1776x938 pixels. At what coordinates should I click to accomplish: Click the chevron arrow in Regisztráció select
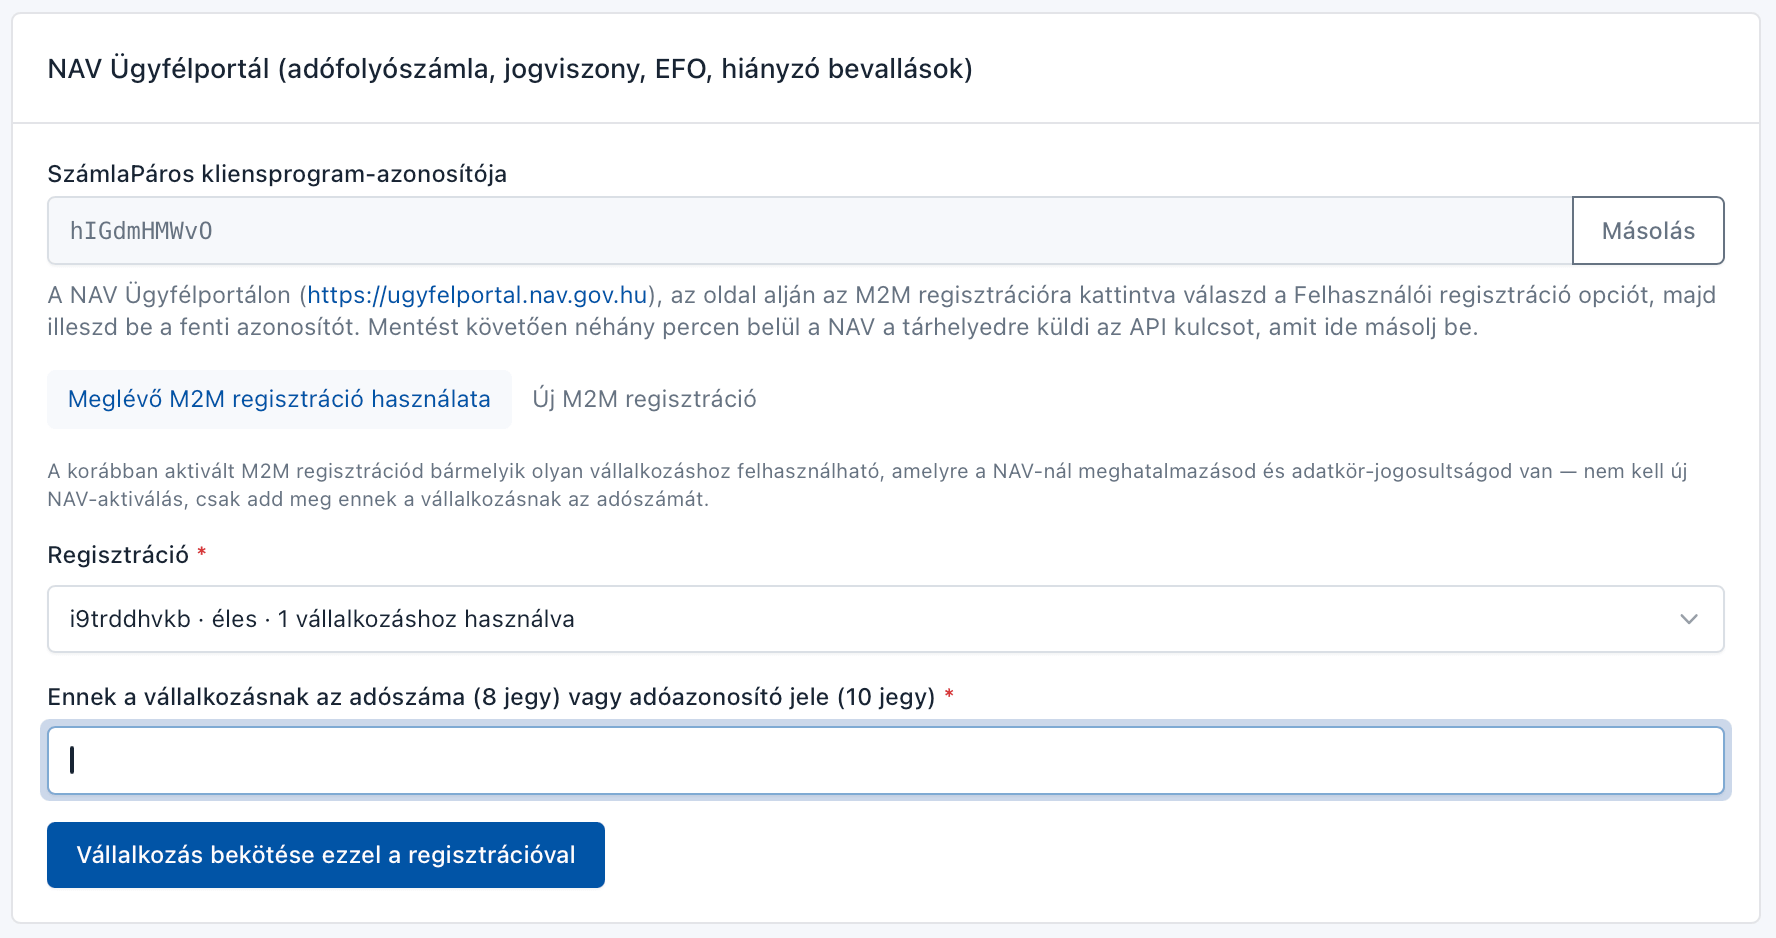(x=1689, y=619)
